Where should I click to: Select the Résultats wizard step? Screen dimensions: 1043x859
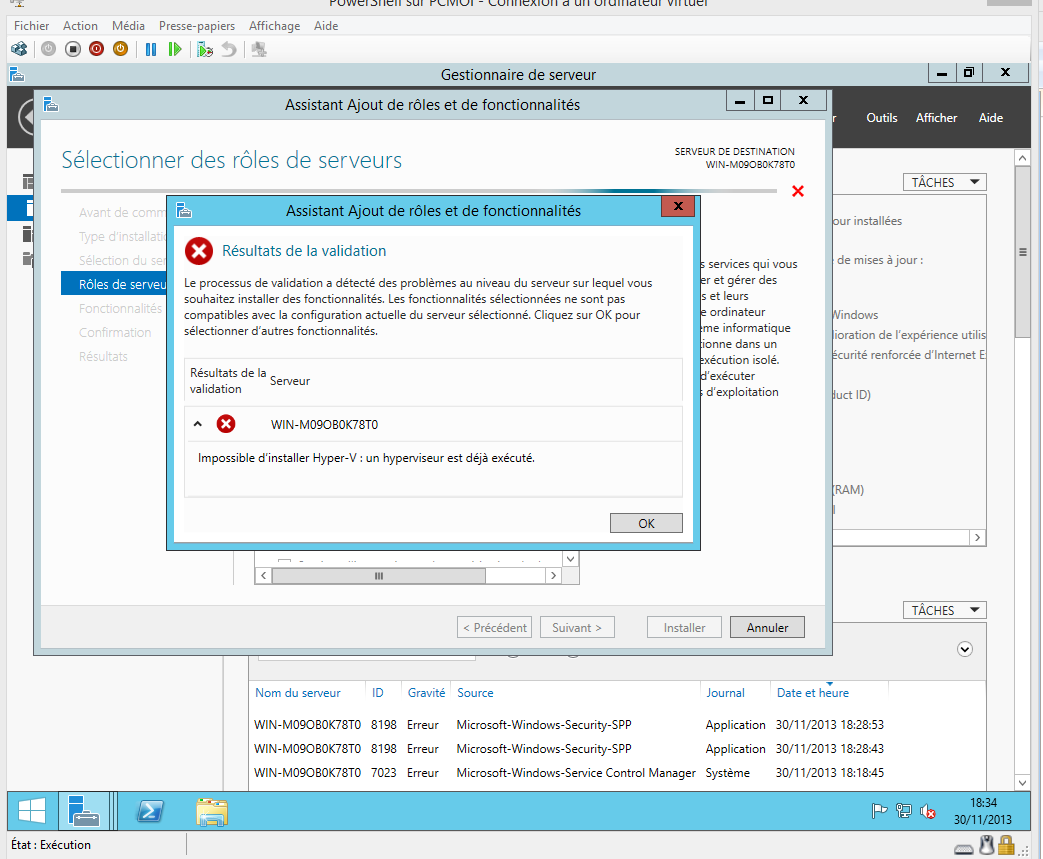click(103, 357)
